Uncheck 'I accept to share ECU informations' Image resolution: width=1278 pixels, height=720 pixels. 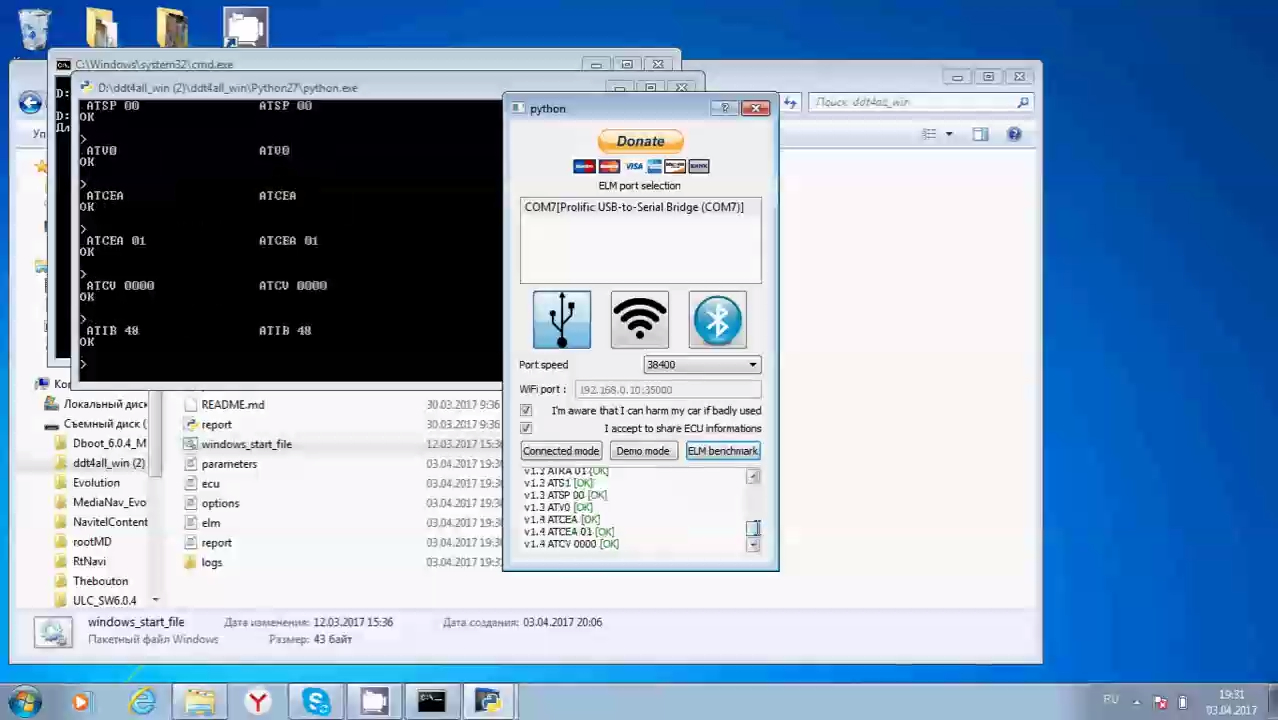tap(526, 429)
